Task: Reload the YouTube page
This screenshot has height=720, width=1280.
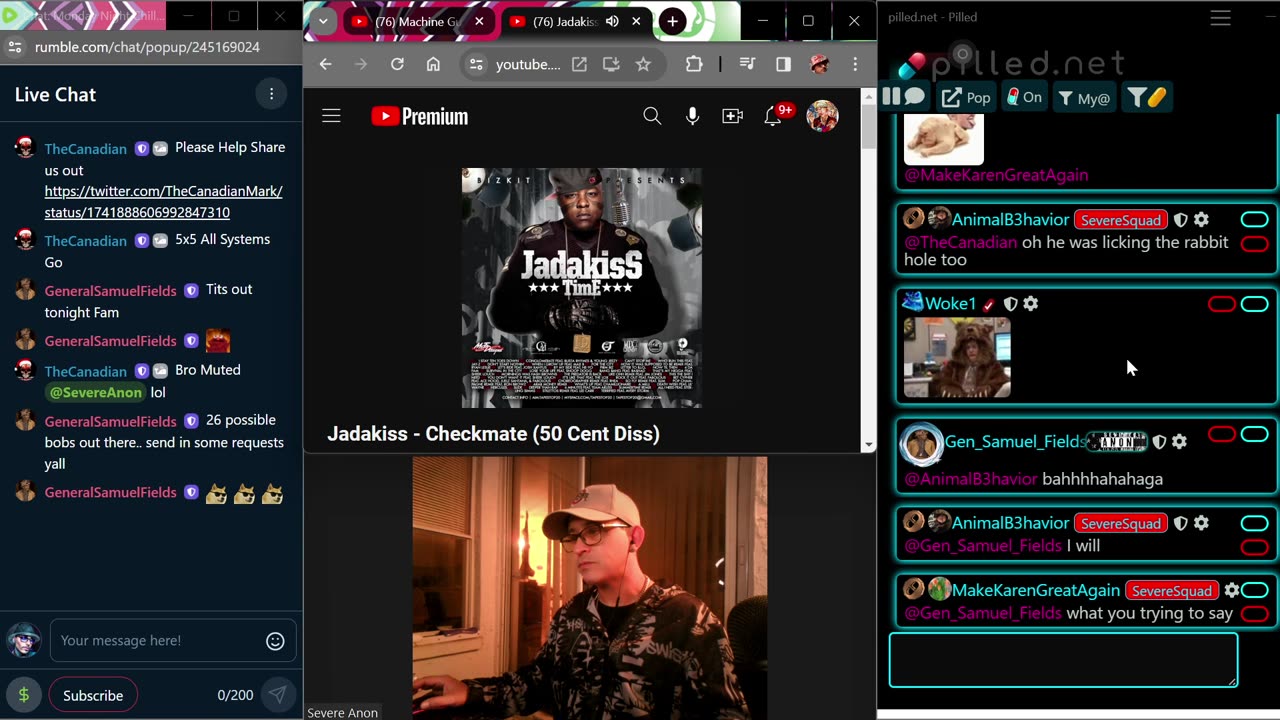Action: pos(397,64)
